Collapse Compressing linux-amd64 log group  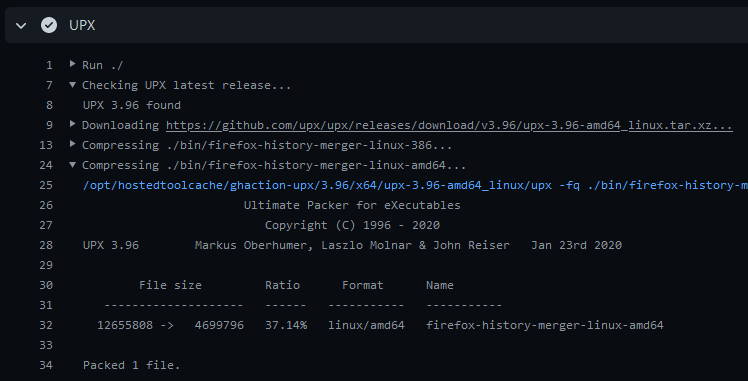tap(73, 165)
